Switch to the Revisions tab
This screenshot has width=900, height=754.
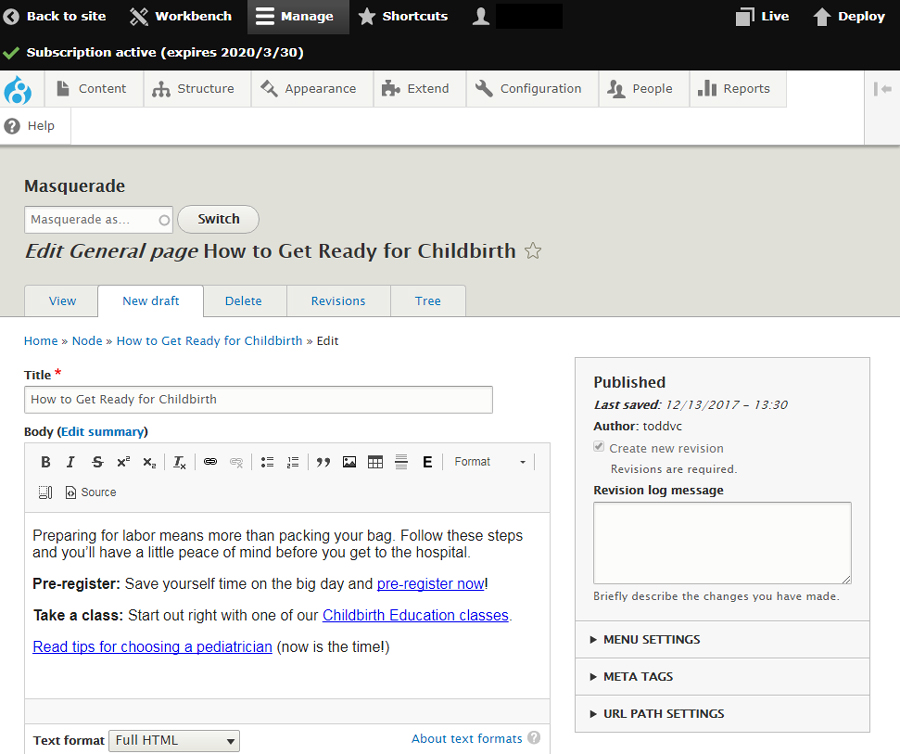(338, 301)
